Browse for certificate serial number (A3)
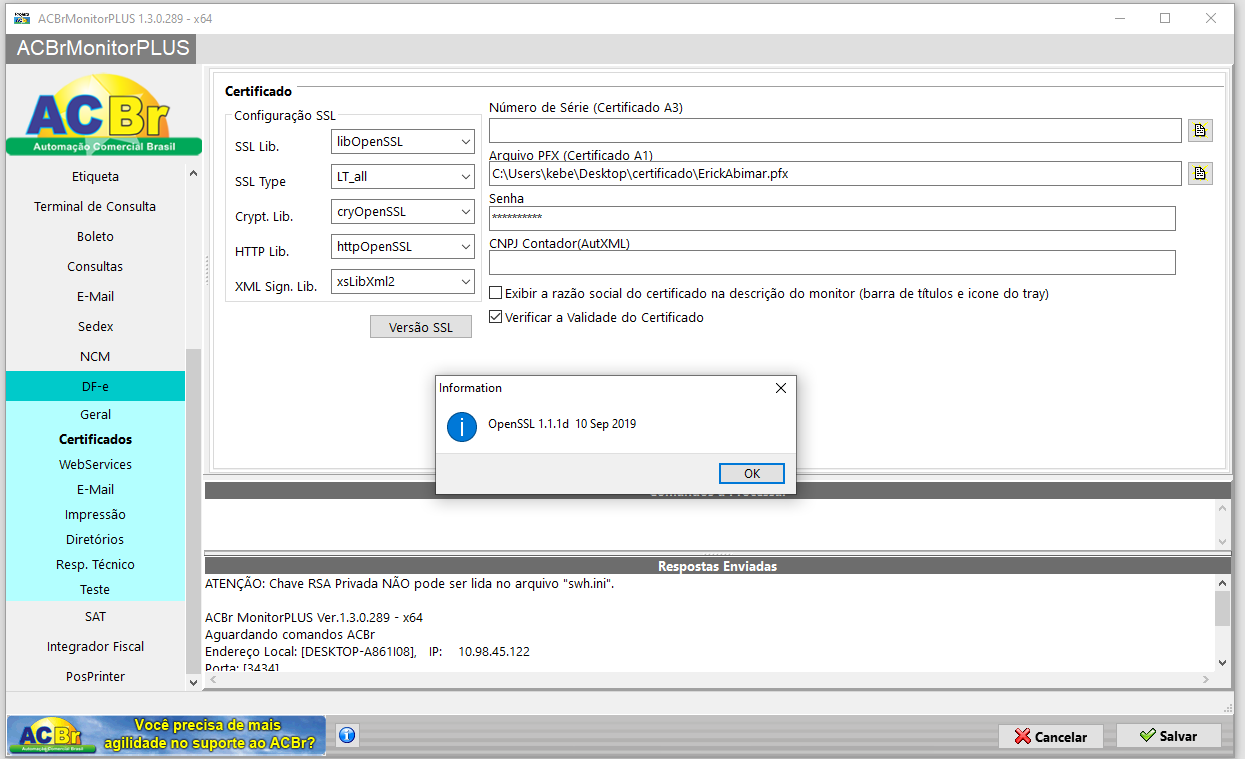 point(1200,131)
